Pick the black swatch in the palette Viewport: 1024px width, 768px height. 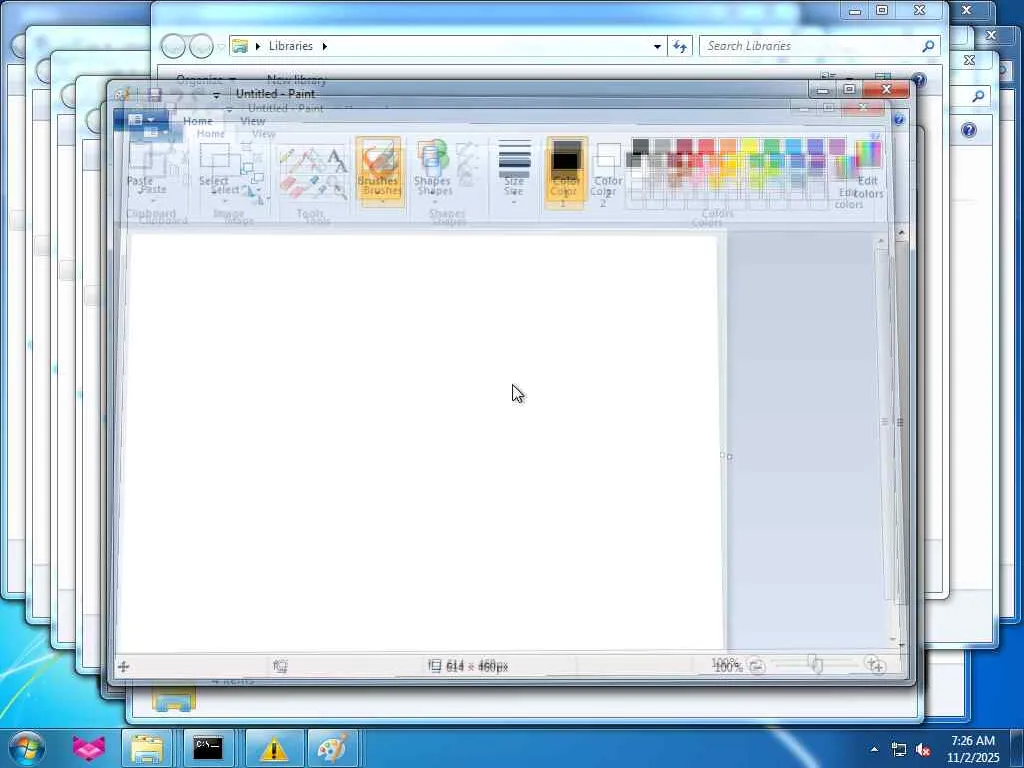coord(640,147)
